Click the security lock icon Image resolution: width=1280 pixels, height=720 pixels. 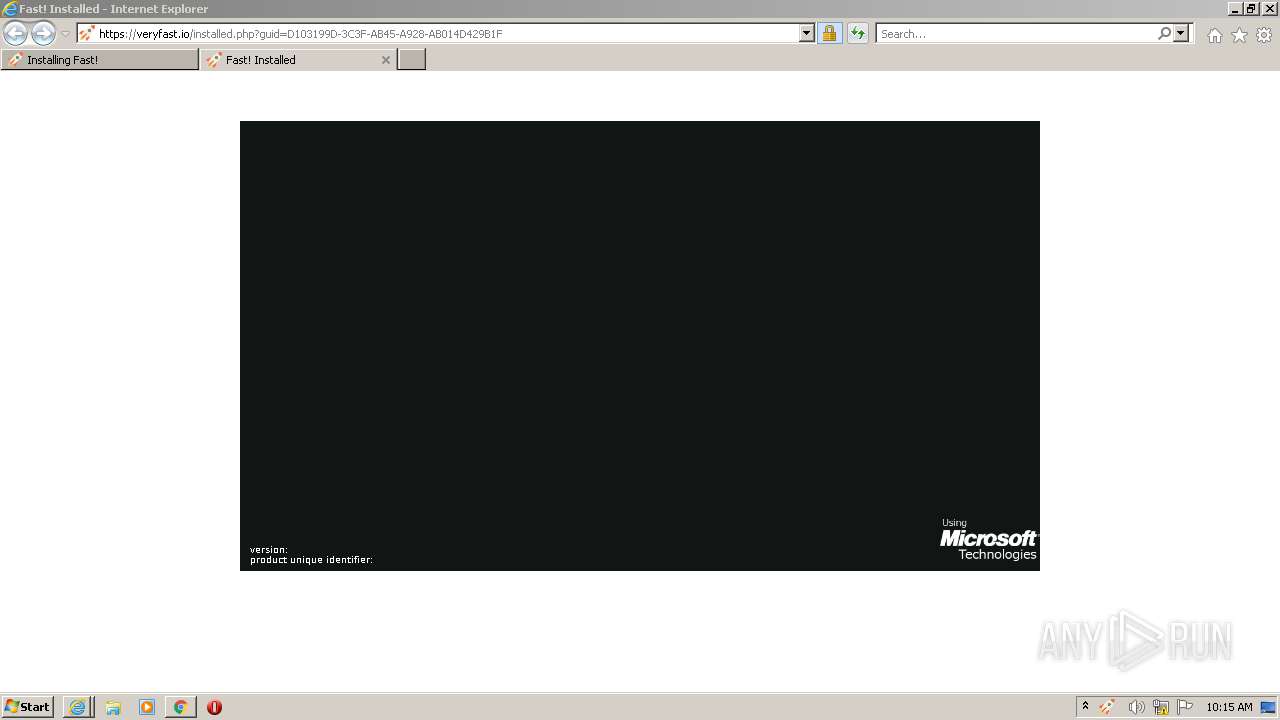coord(829,33)
